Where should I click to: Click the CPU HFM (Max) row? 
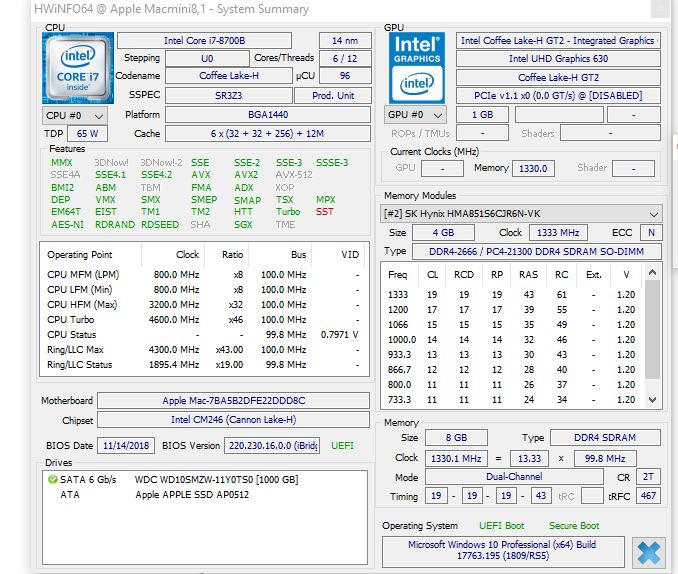tap(203, 305)
